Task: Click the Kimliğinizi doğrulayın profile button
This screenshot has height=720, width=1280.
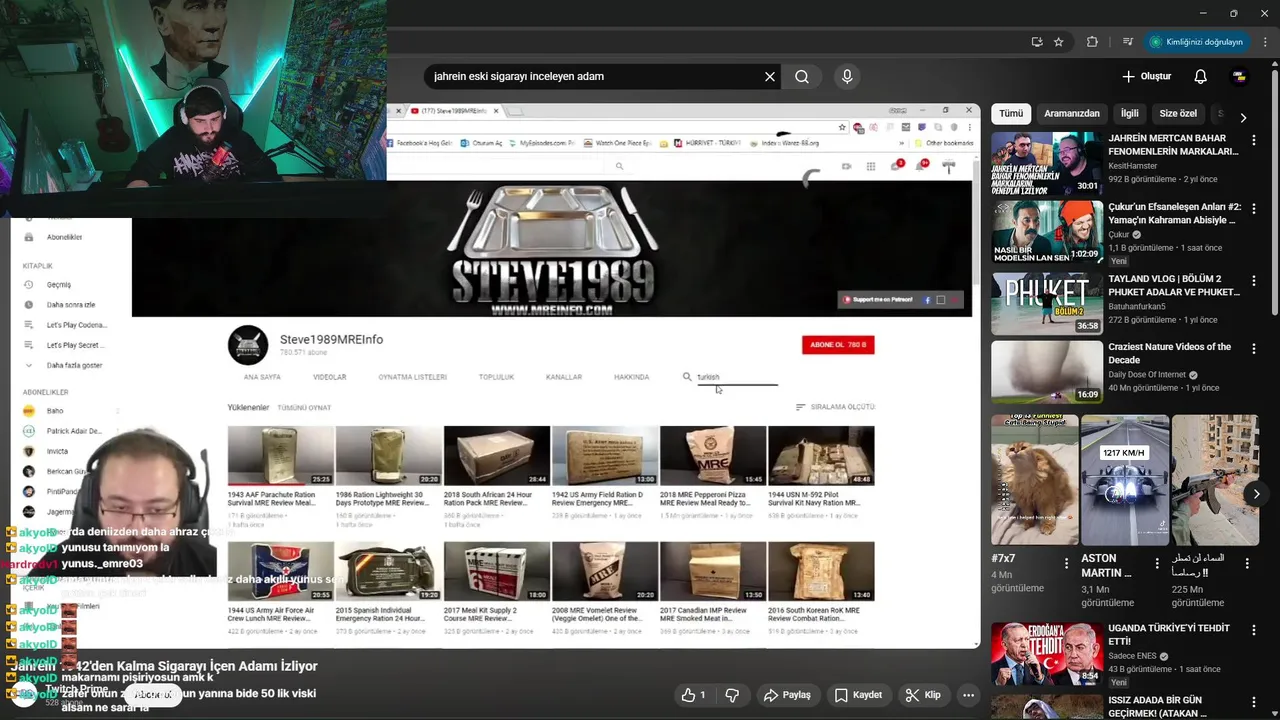Action: (x=1196, y=42)
